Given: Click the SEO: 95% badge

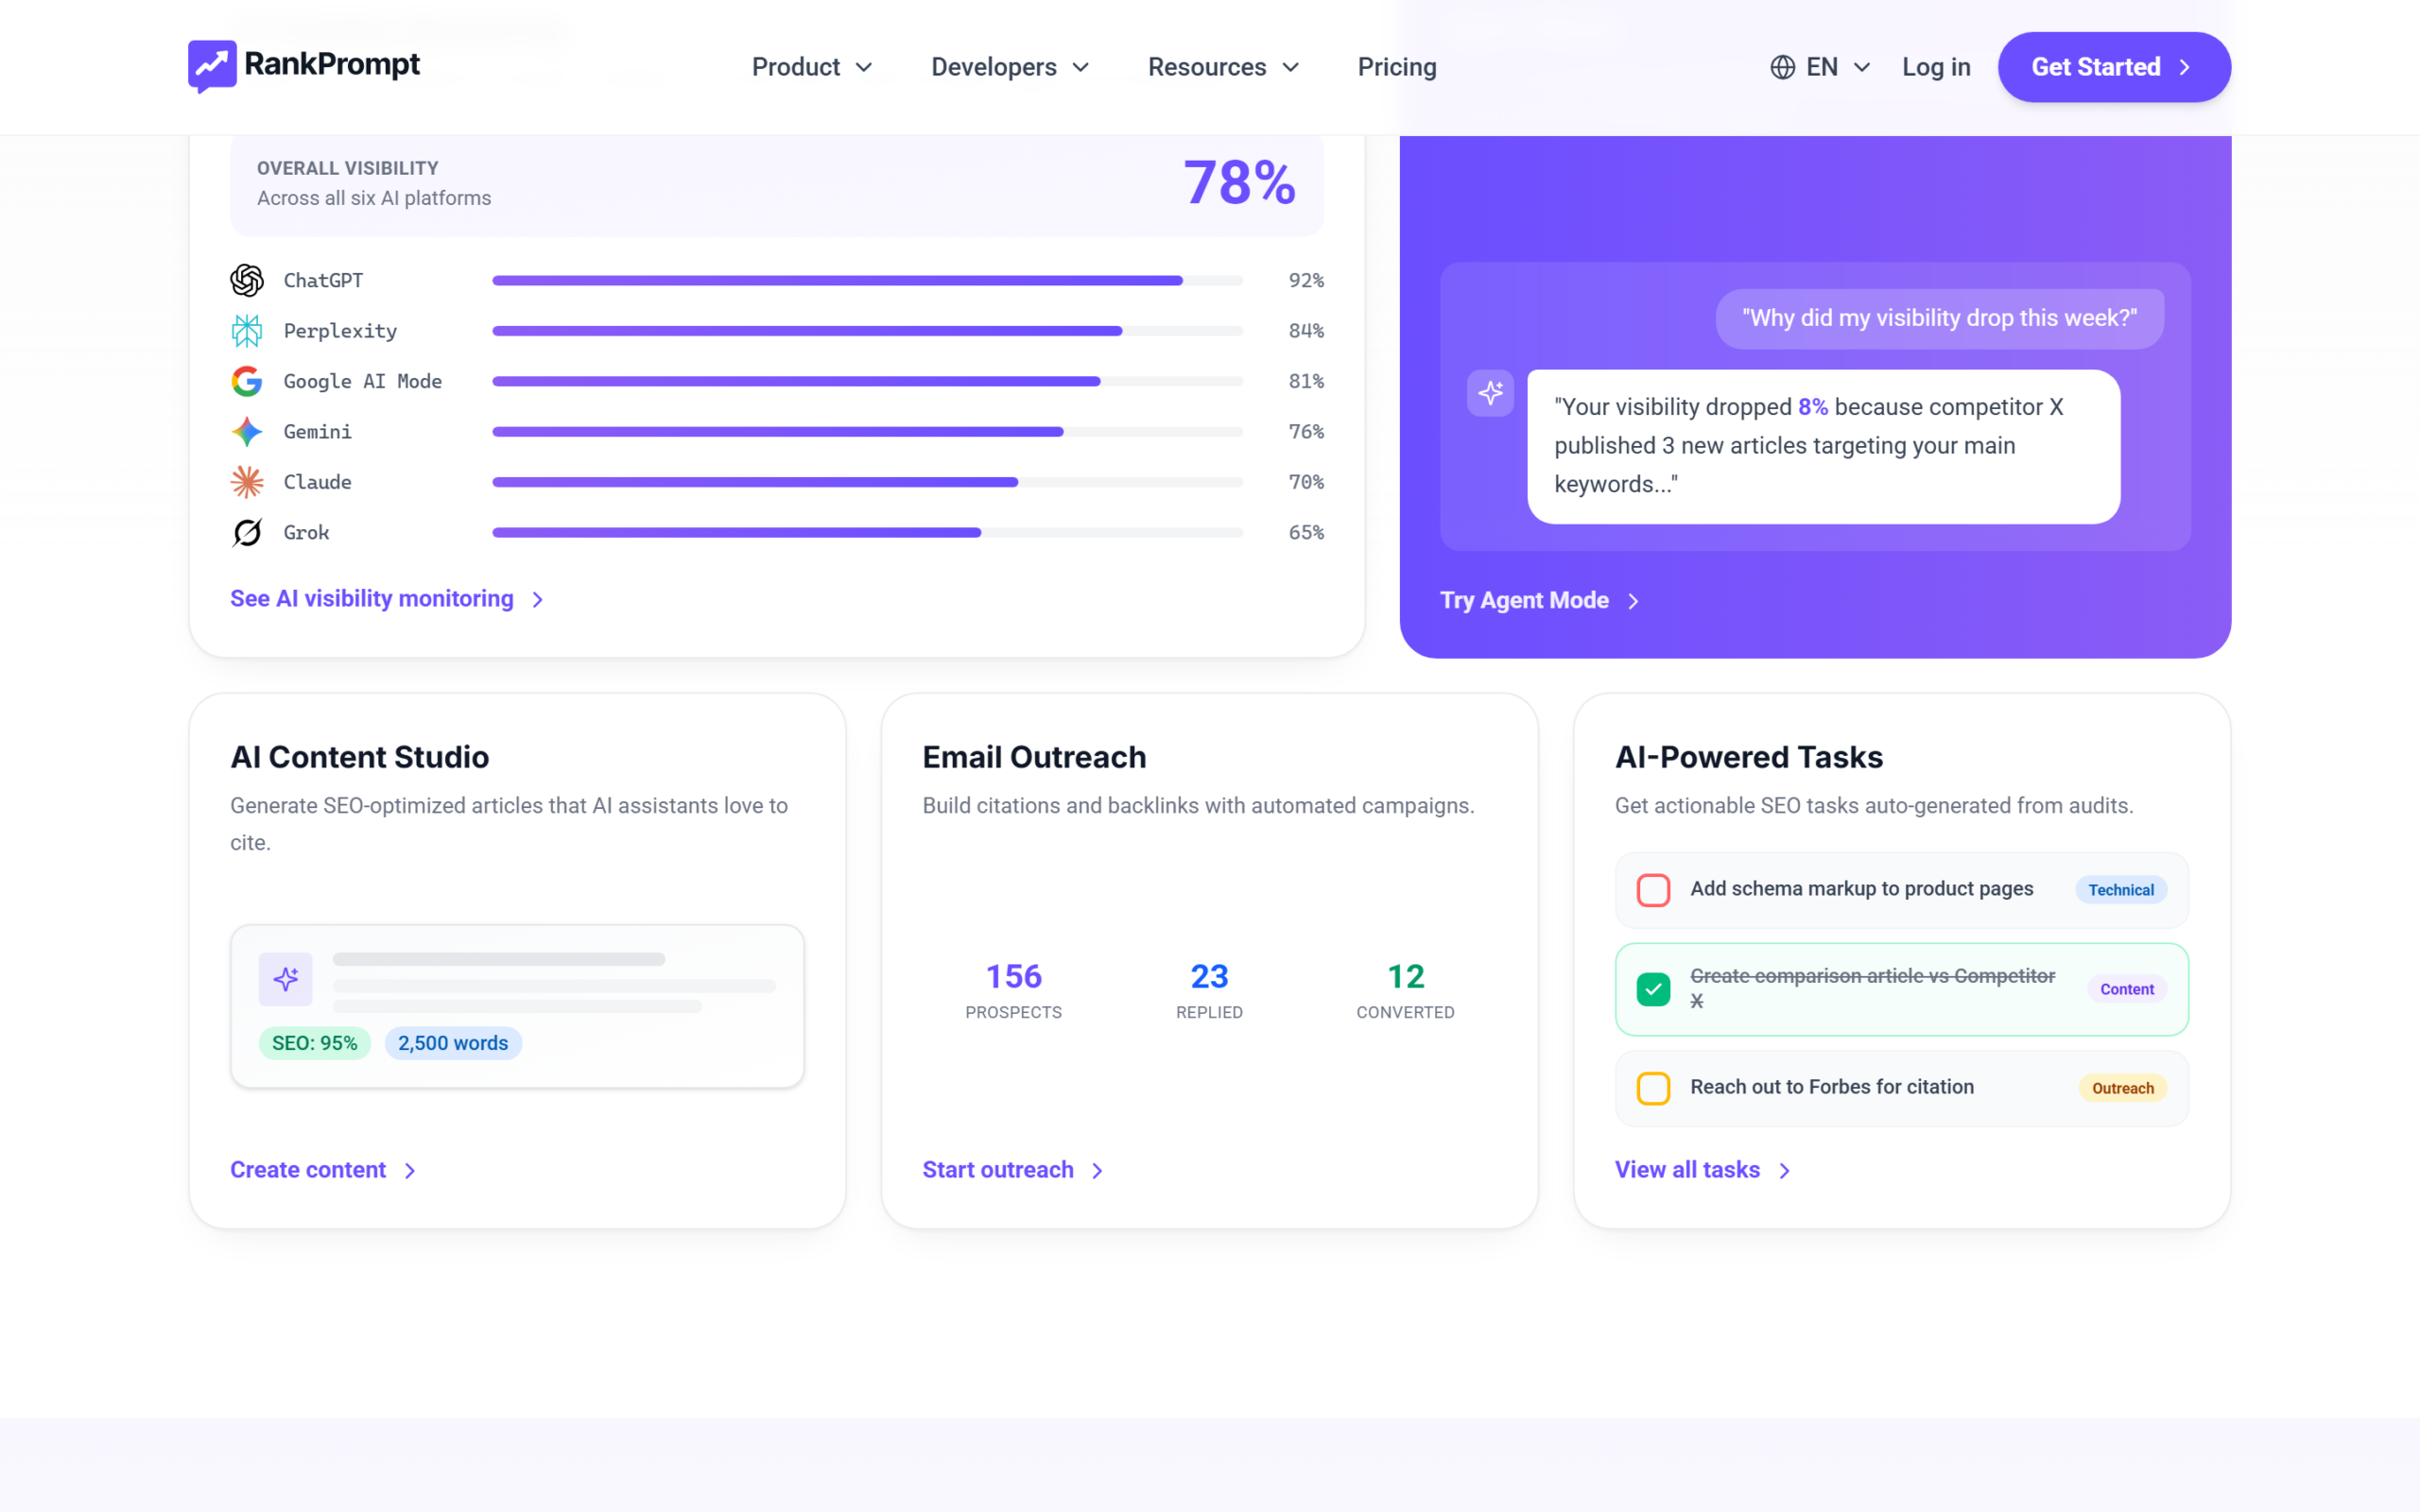Looking at the screenshot, I should pos(314,1043).
